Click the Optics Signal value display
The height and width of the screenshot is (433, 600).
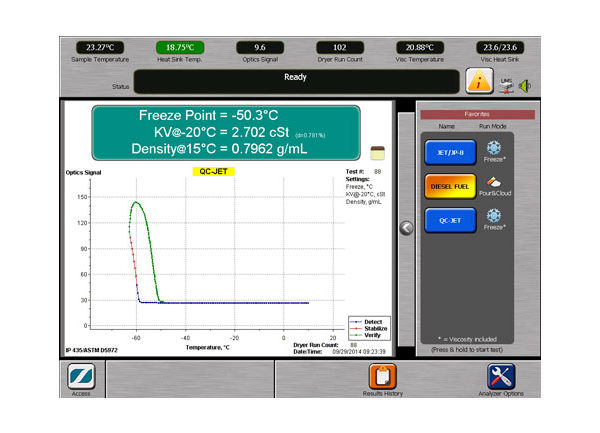pyautogui.click(x=260, y=47)
